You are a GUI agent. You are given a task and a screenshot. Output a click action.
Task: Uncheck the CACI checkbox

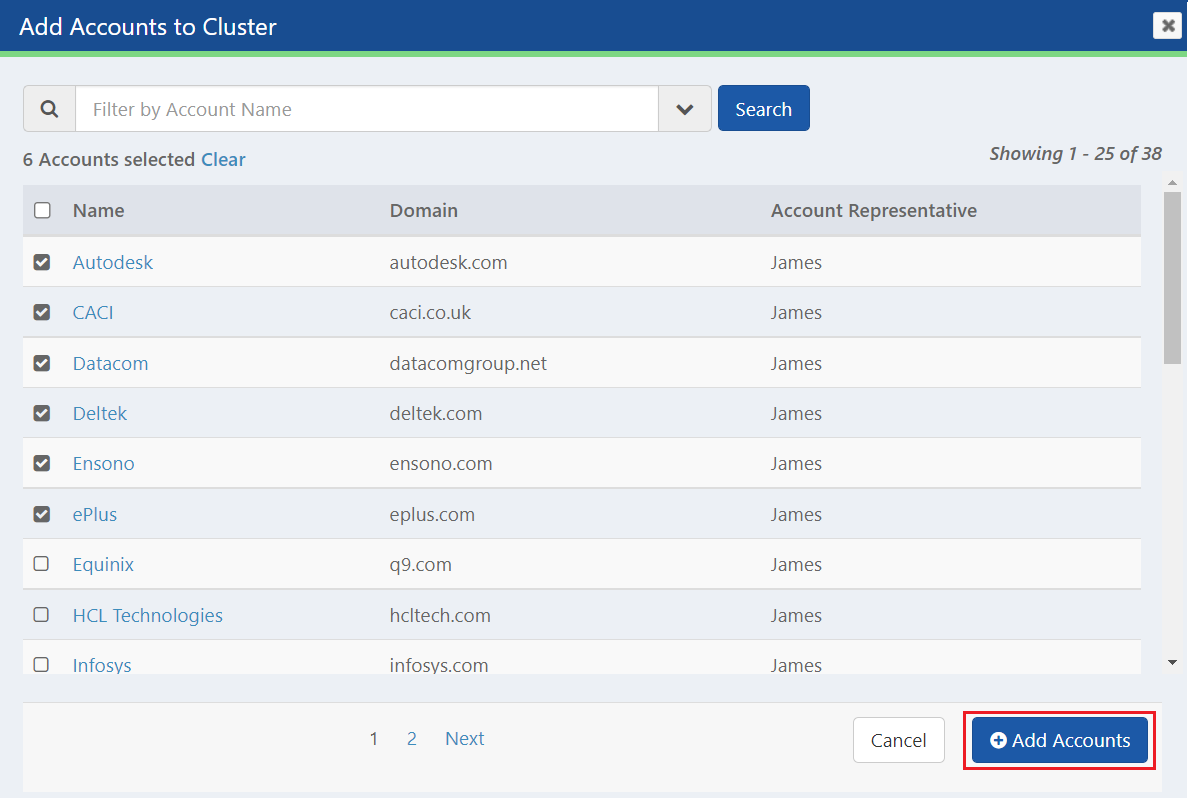[x=42, y=312]
